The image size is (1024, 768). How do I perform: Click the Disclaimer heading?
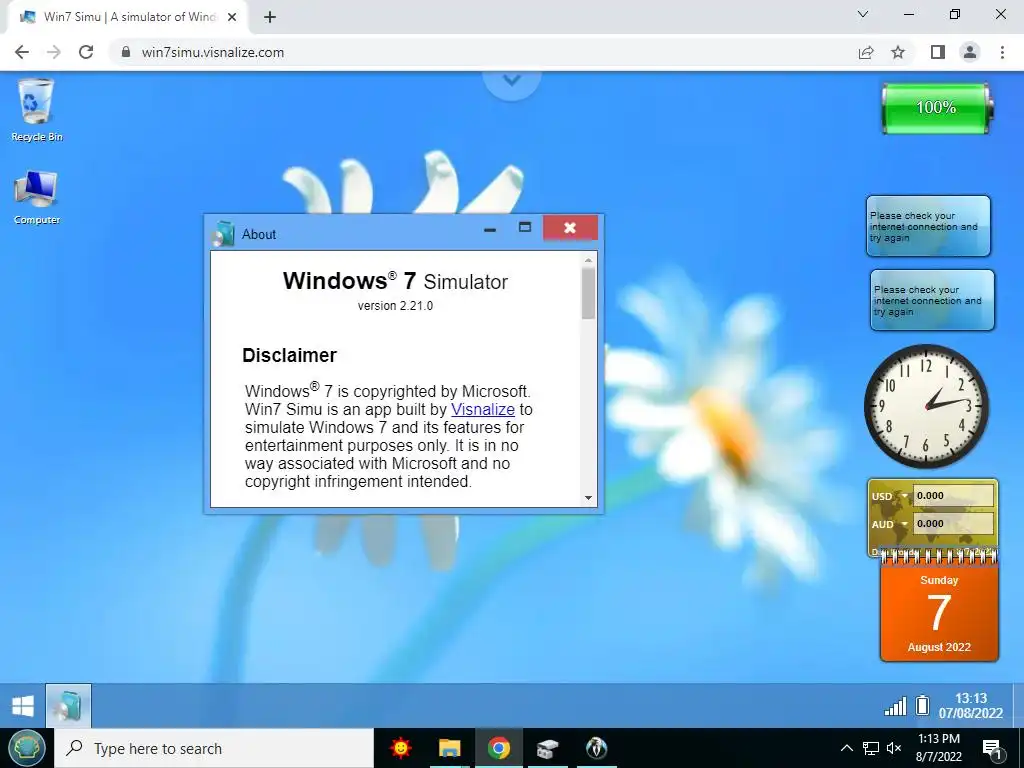[289, 355]
